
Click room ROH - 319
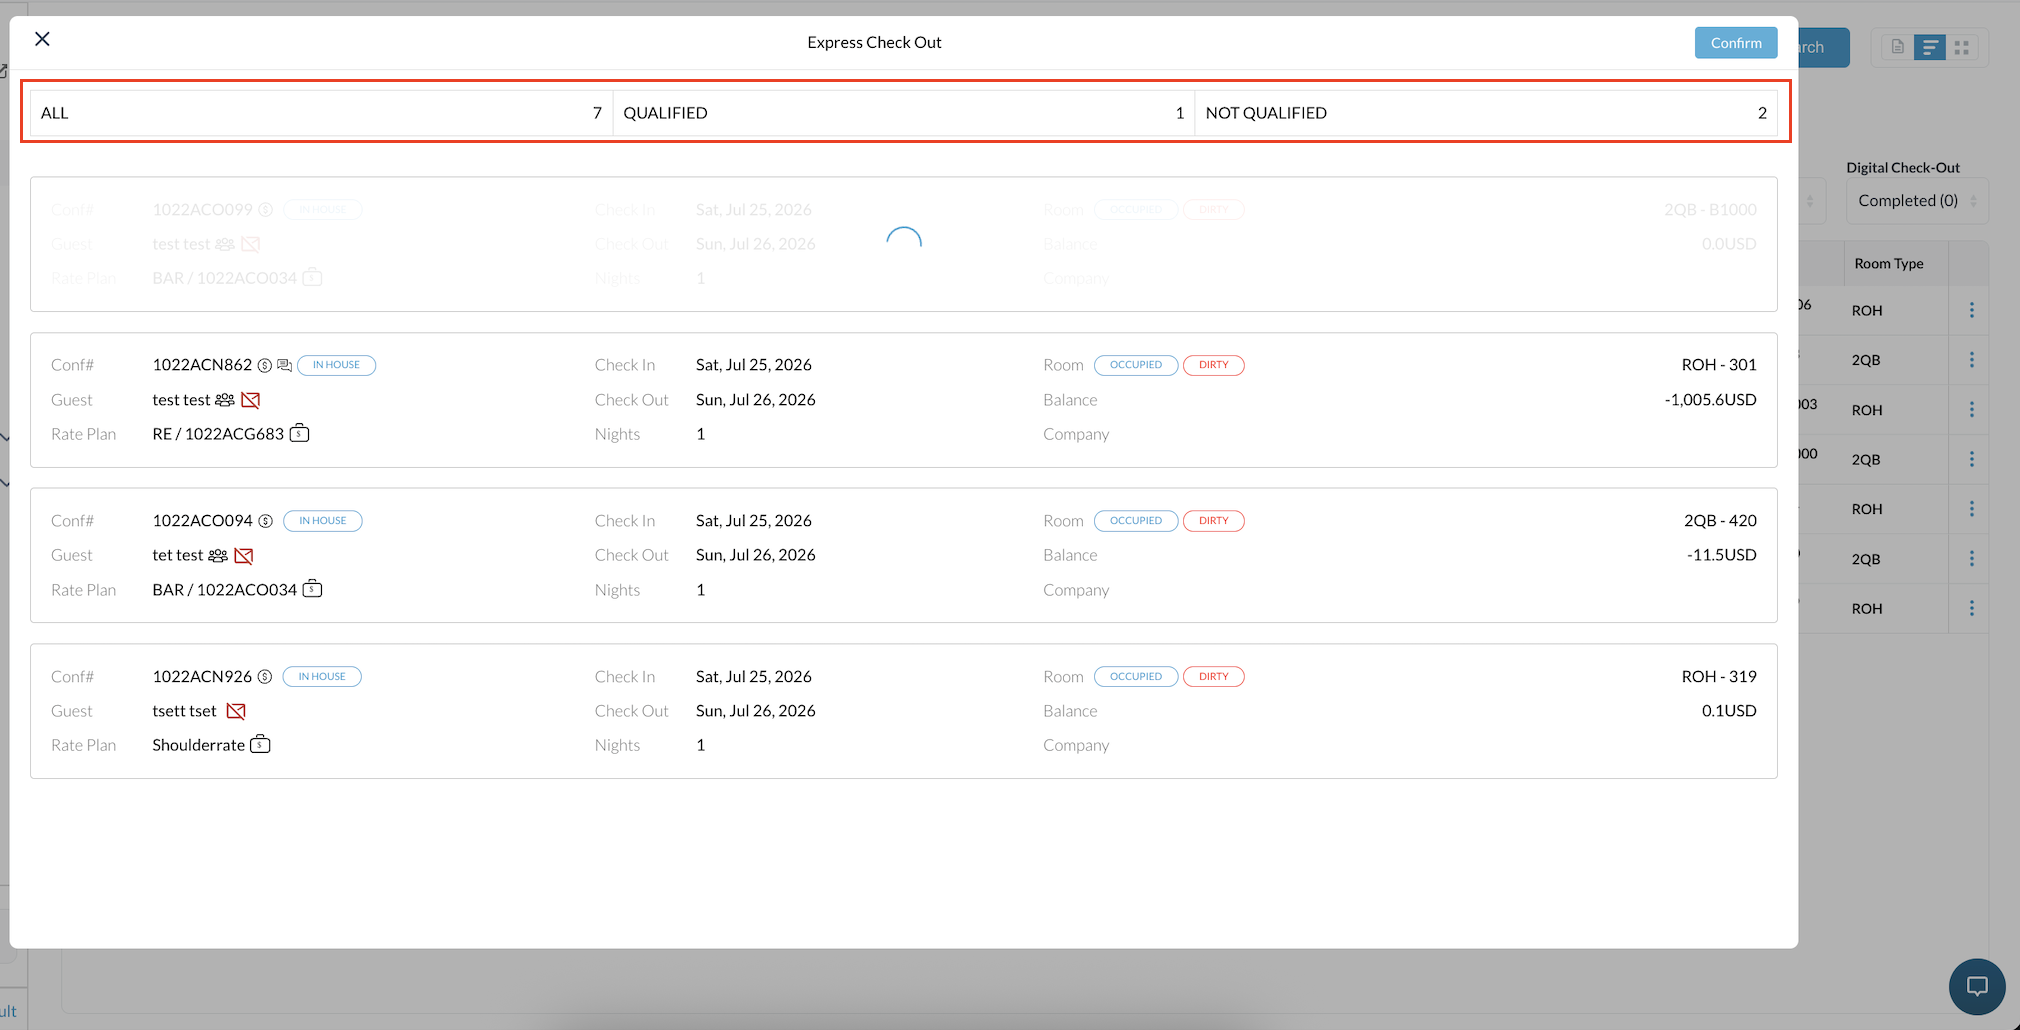coord(1719,677)
